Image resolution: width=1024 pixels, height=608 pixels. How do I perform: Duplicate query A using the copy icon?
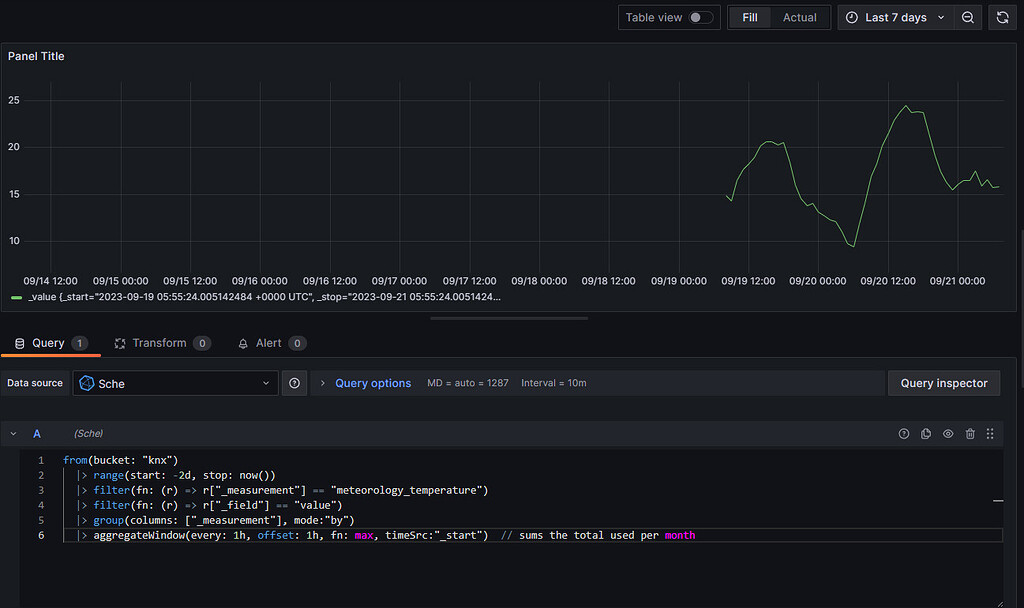tap(925, 433)
